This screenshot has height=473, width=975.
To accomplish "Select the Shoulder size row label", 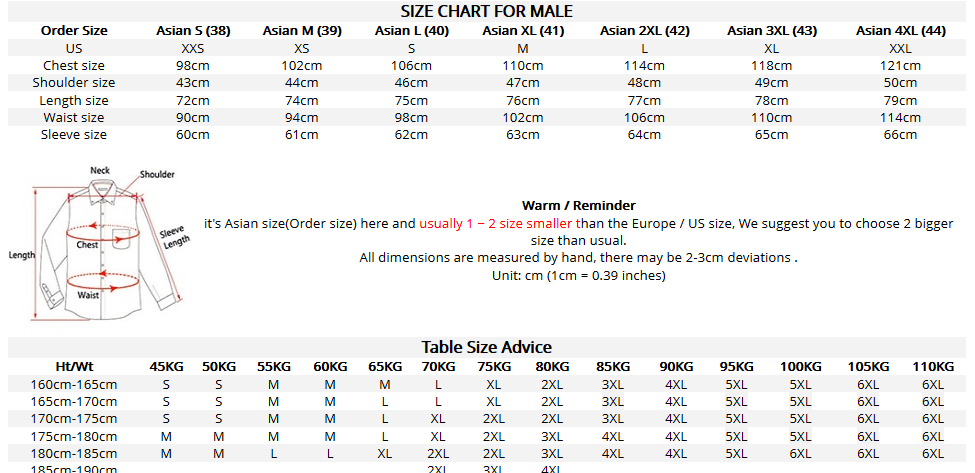I will click(74, 82).
